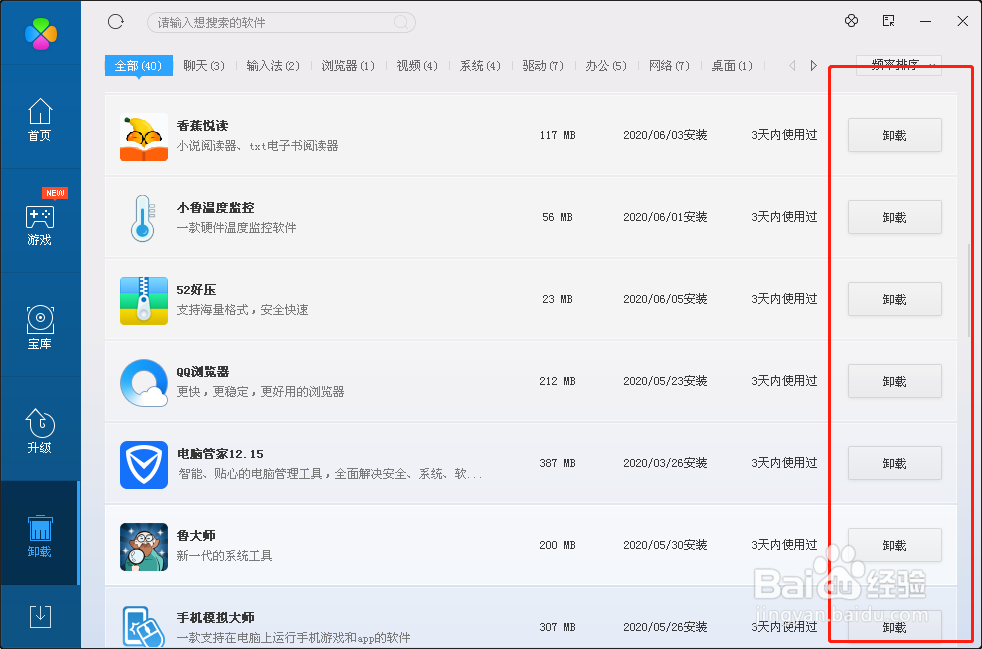Viewport: 982px width, 649px height.
Task: Click the four-leaf clover app logo
Action: point(41,34)
